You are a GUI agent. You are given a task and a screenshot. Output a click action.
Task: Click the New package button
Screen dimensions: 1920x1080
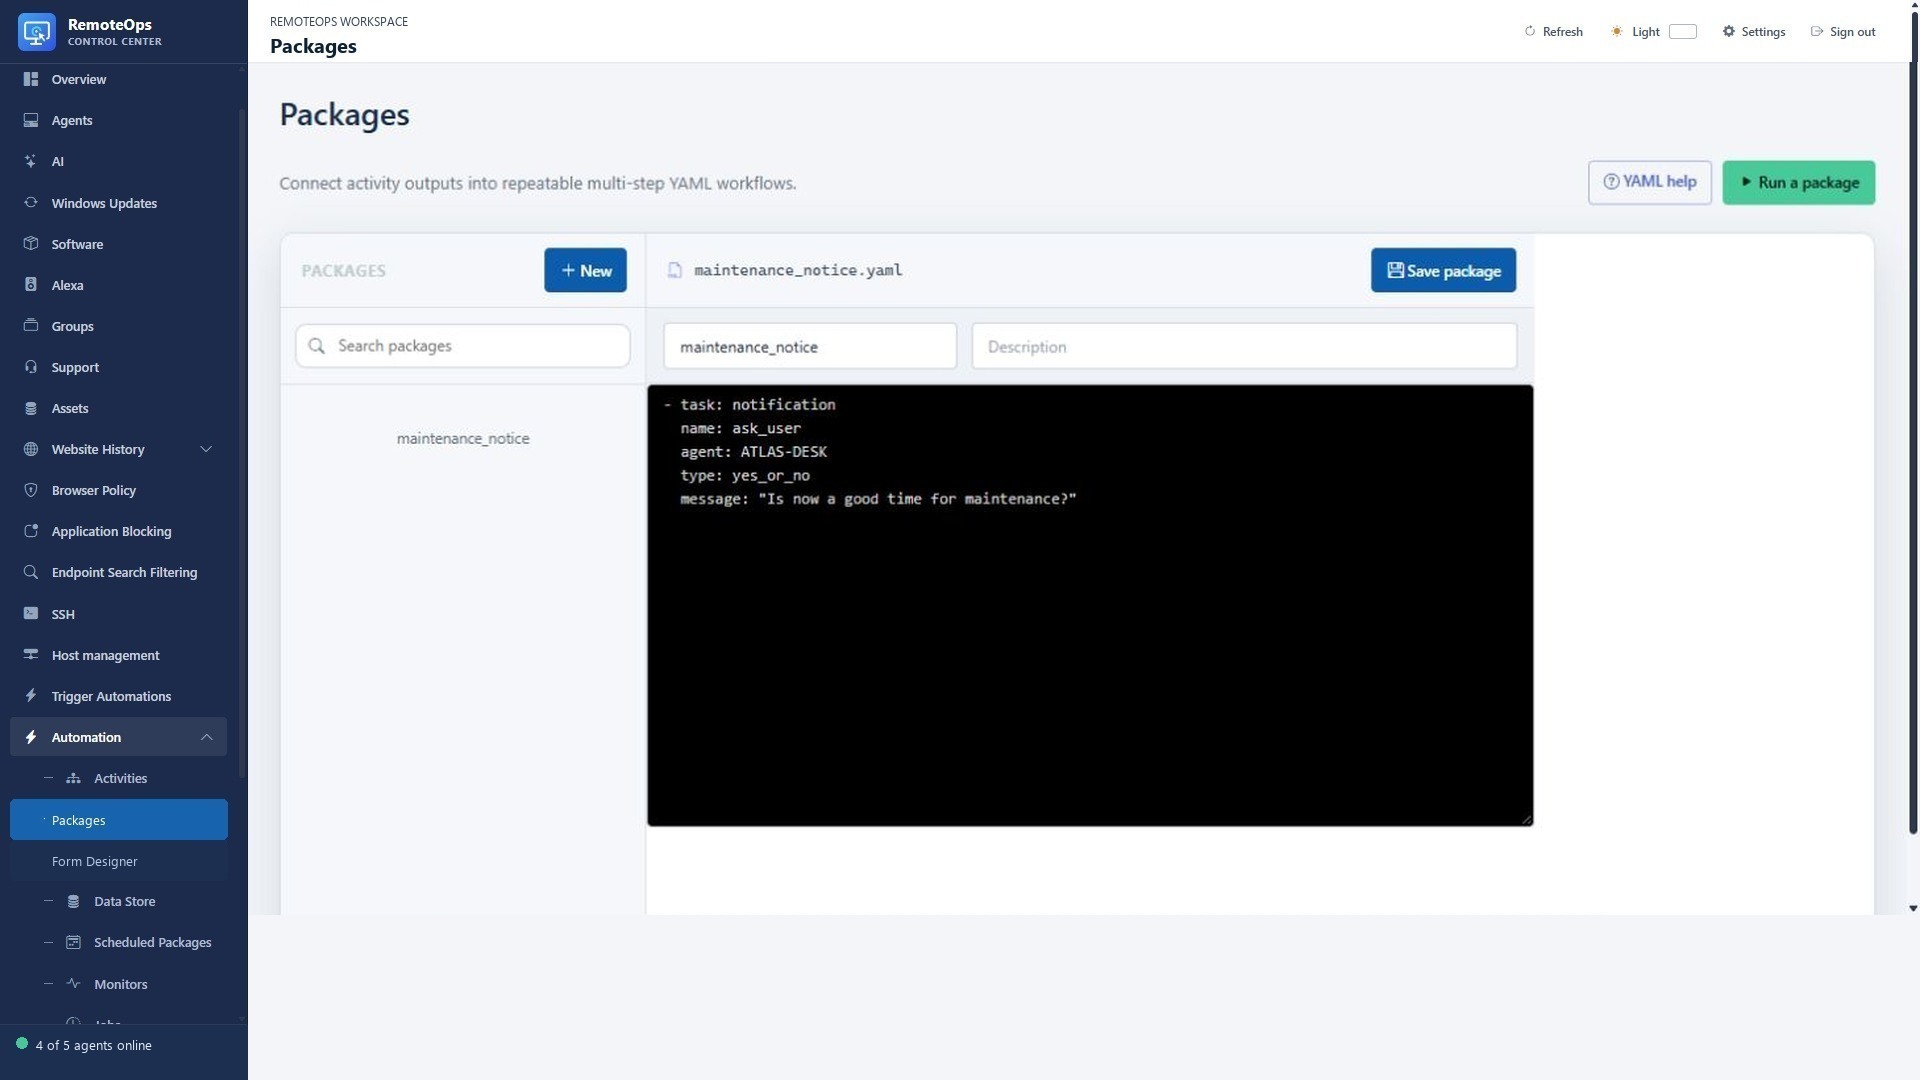[585, 270]
